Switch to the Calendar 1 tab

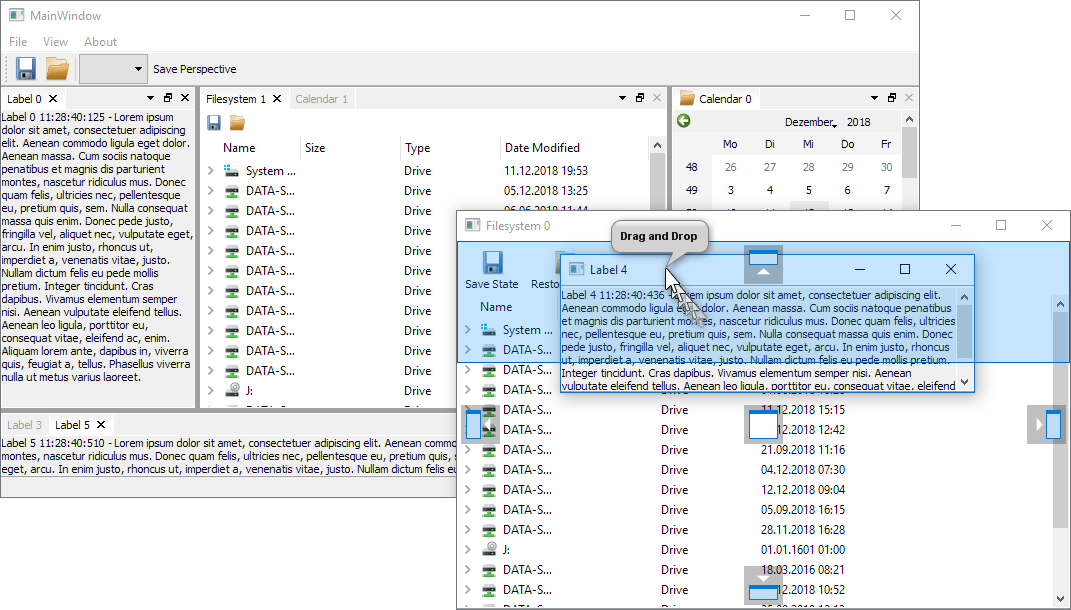322,99
